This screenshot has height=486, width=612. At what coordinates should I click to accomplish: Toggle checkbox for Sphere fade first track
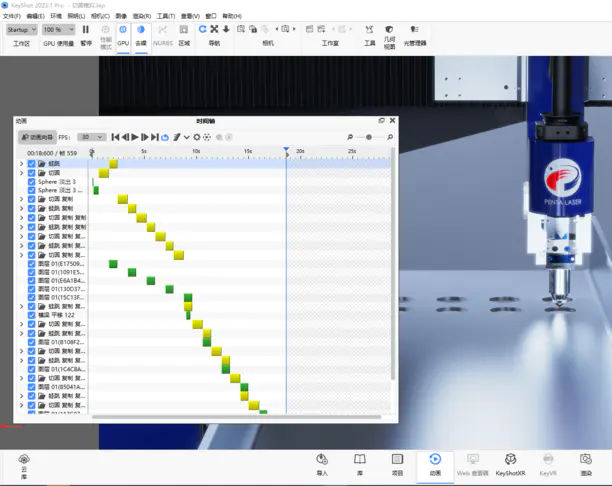[32, 181]
